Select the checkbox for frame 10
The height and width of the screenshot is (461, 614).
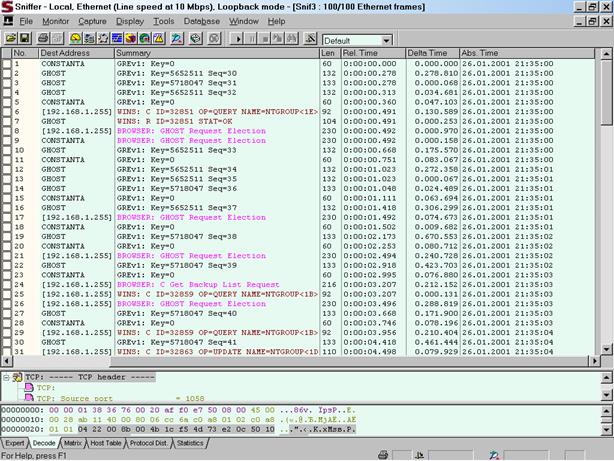pyautogui.click(x=7, y=149)
